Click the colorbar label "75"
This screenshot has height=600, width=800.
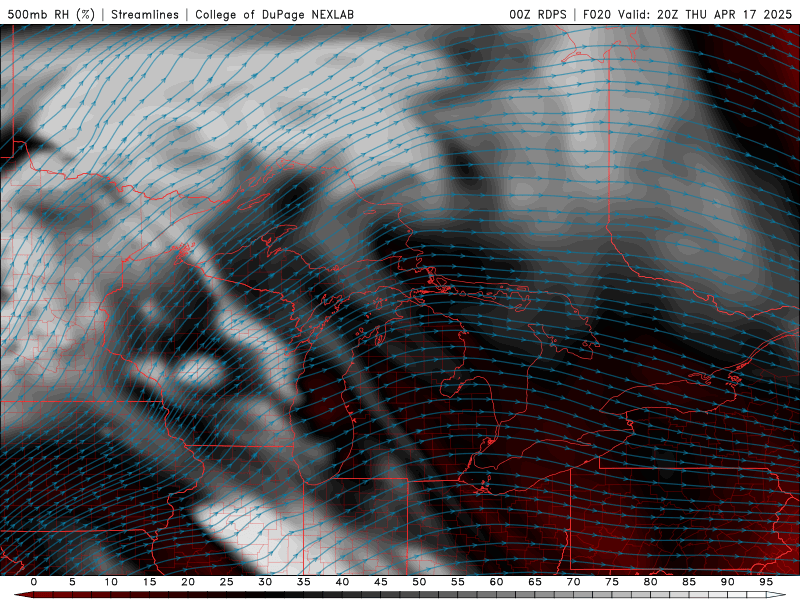[612, 582]
